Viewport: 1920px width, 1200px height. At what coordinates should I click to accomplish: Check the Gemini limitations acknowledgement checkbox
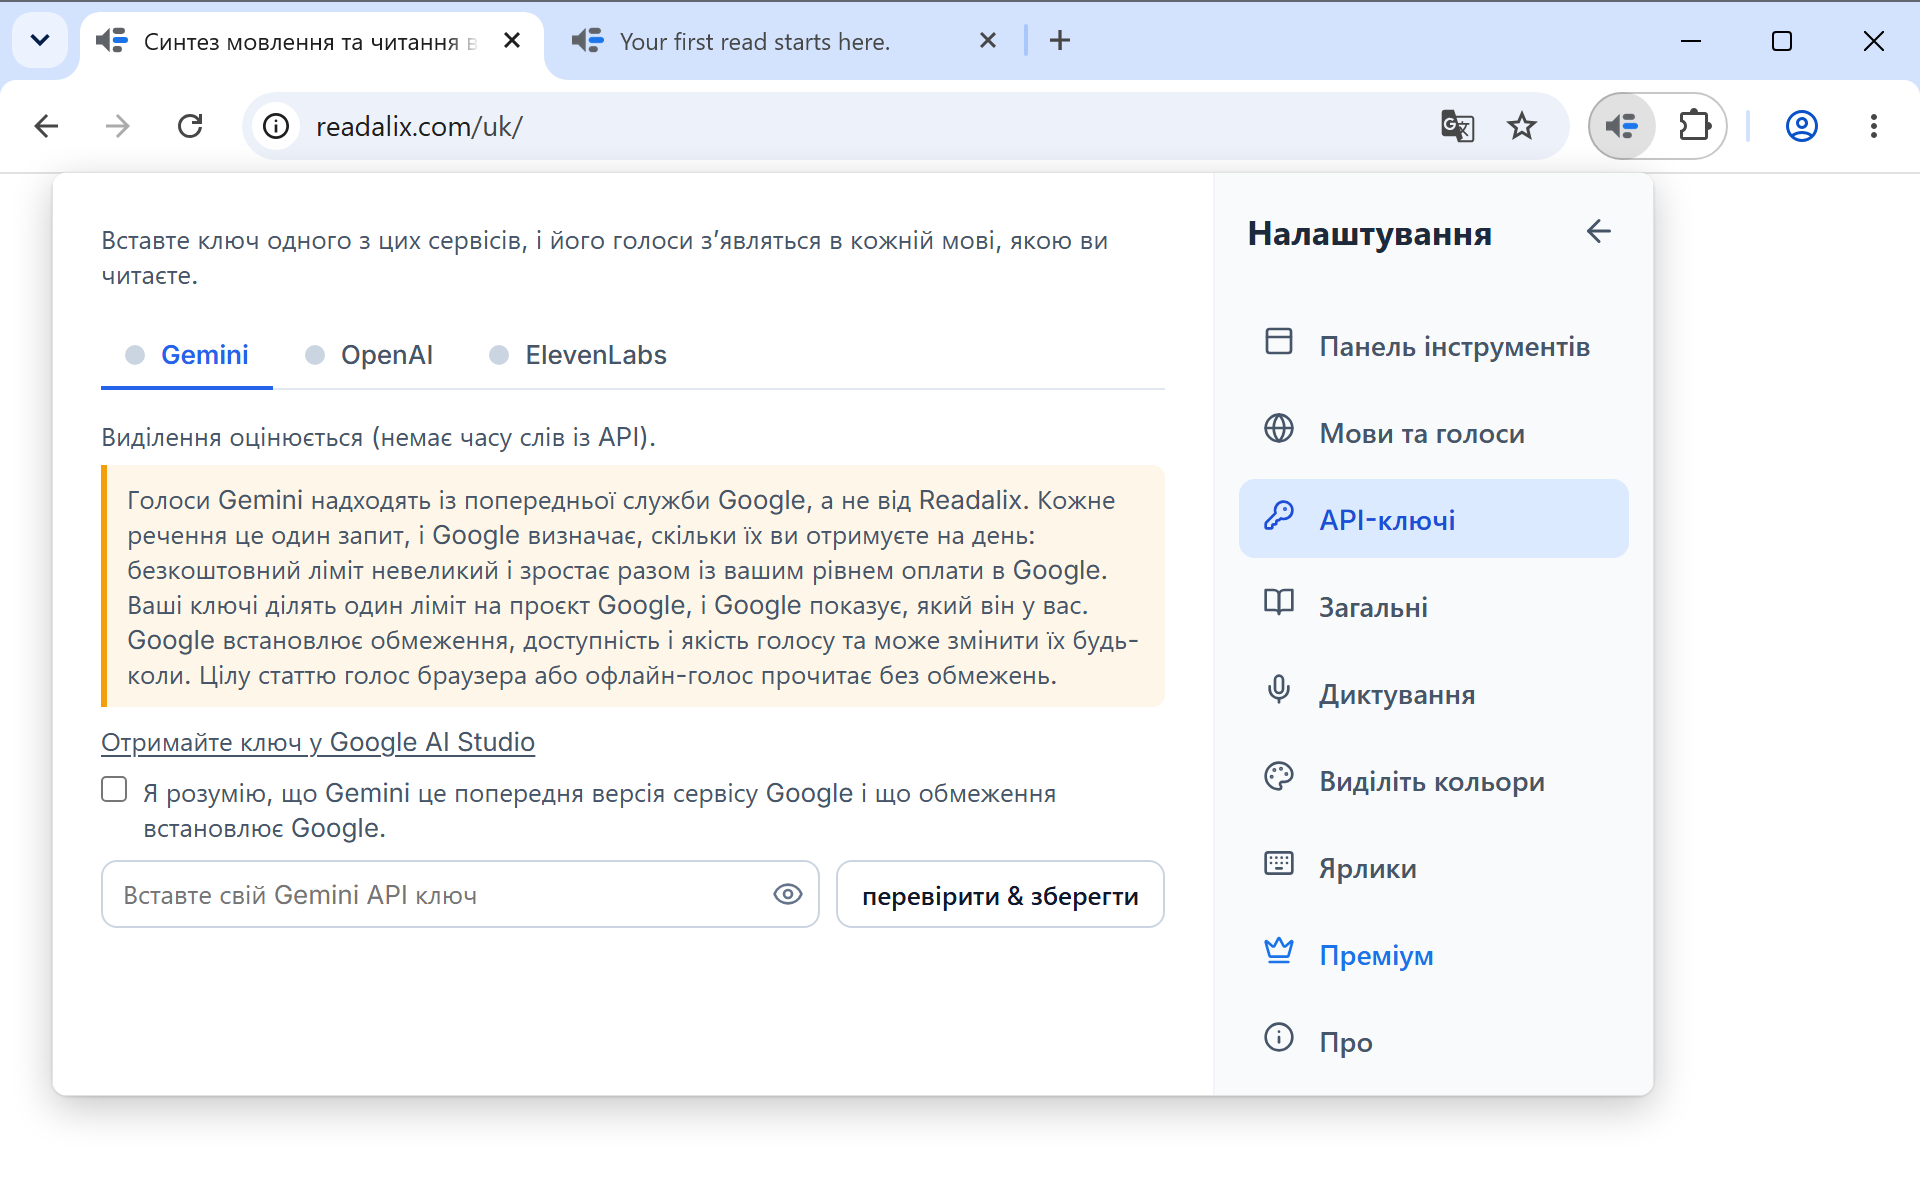click(114, 790)
